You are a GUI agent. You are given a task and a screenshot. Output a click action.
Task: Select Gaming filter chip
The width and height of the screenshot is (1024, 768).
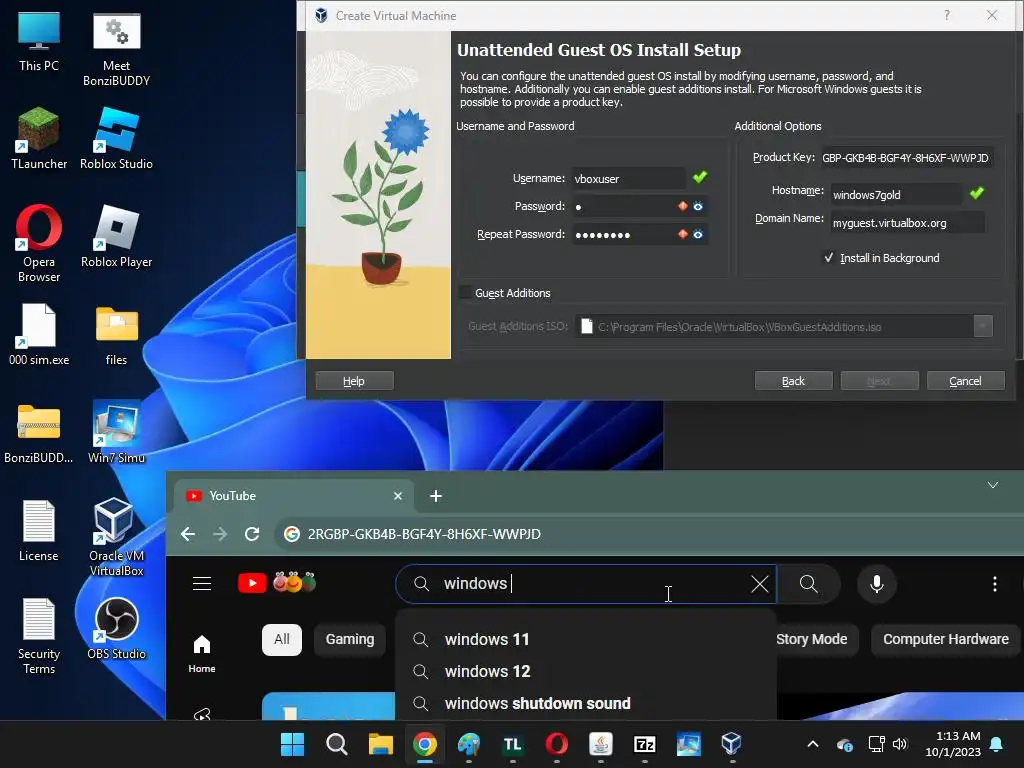tap(350, 639)
